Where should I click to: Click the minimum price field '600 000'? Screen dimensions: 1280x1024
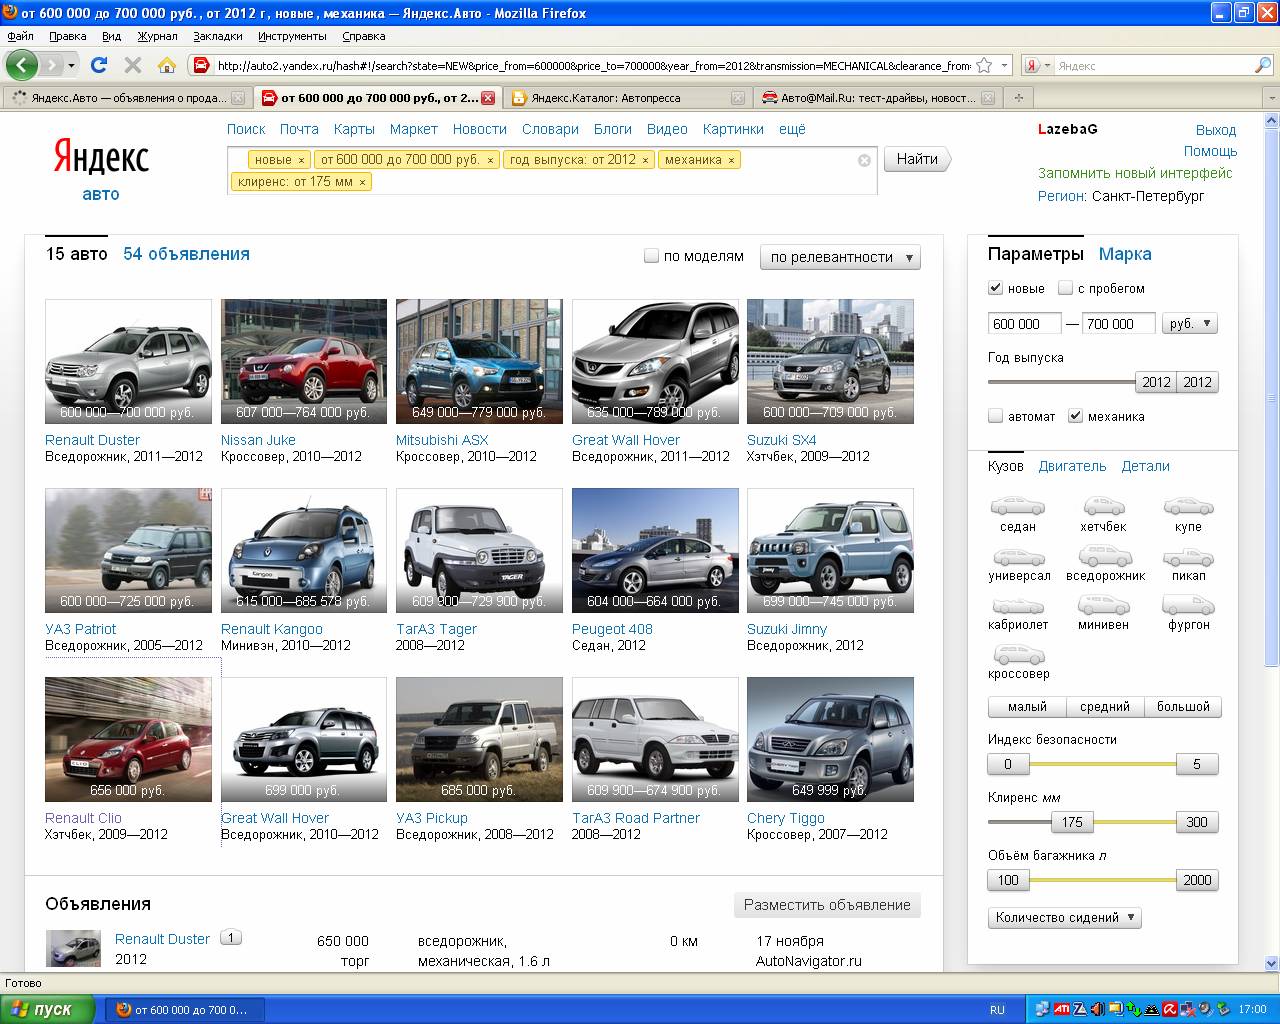point(1025,324)
